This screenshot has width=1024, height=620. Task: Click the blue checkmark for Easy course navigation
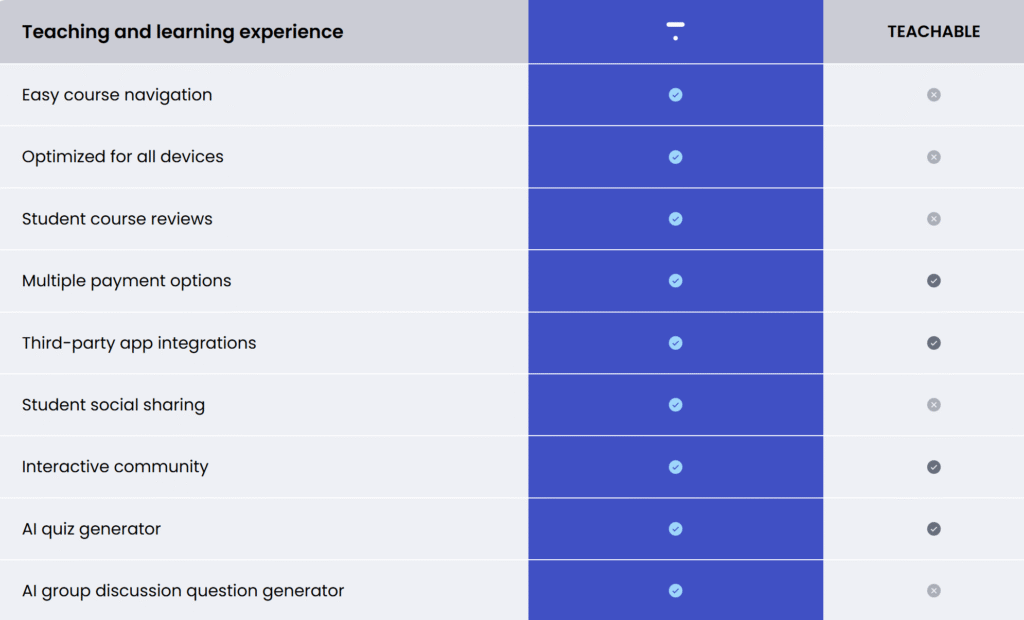[x=675, y=95]
